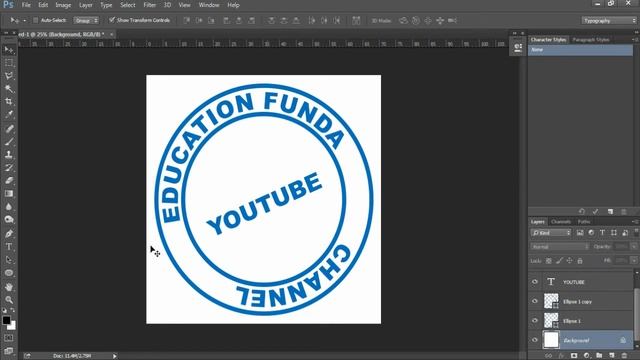The height and width of the screenshot is (360, 640).
Task: Open Move tool preset picker arrow
Action: pos(24,20)
